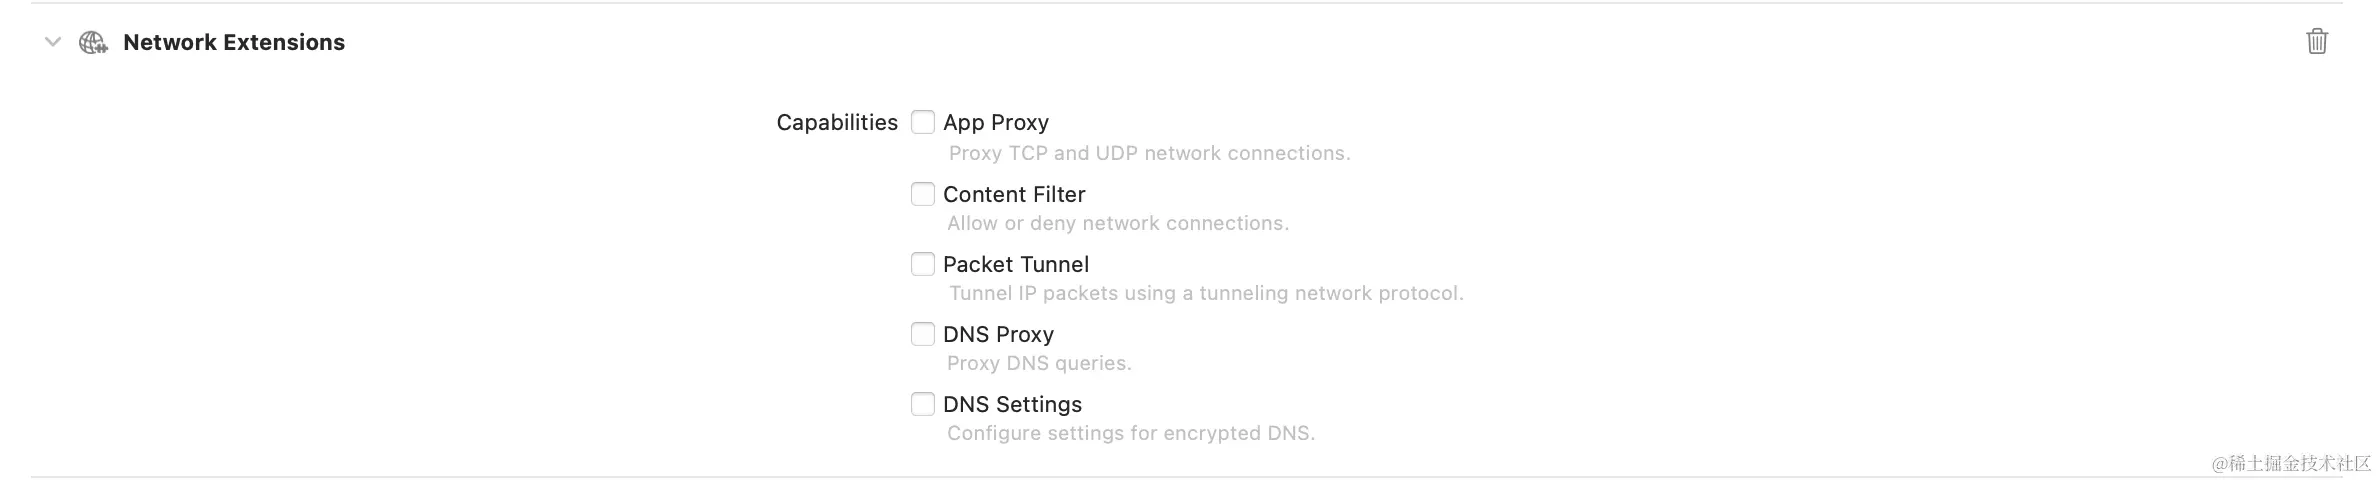
Task: Click the Proxy DNS queries description
Action: click(x=1039, y=363)
